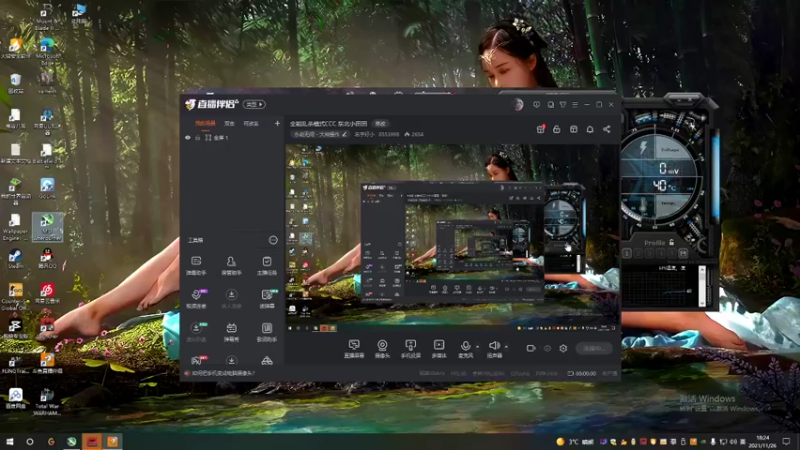800x450 pixels.
Task: Open the 房管助手 toolbox tool
Action: (231, 266)
